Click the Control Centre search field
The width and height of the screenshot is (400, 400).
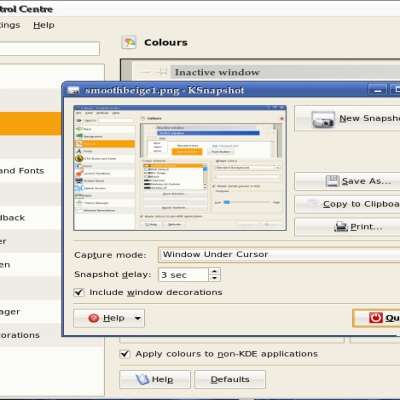50,48
